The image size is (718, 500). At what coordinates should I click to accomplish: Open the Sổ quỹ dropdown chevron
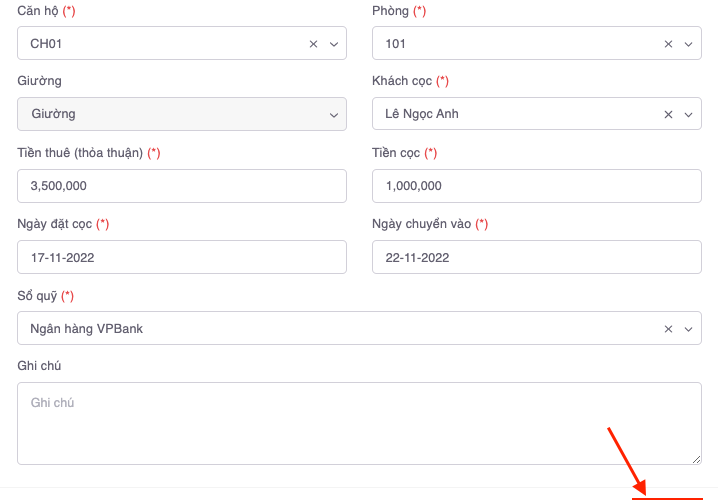688,329
